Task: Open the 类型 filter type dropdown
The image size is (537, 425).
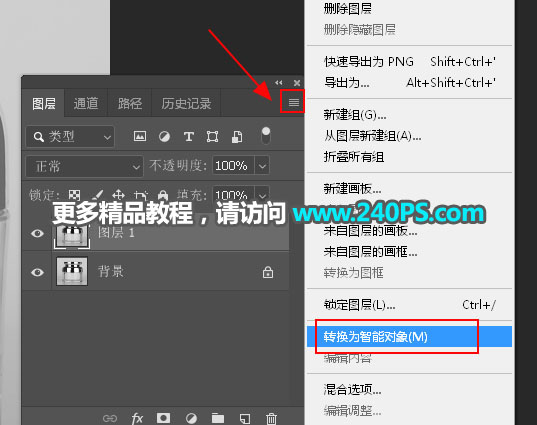Action: point(70,137)
